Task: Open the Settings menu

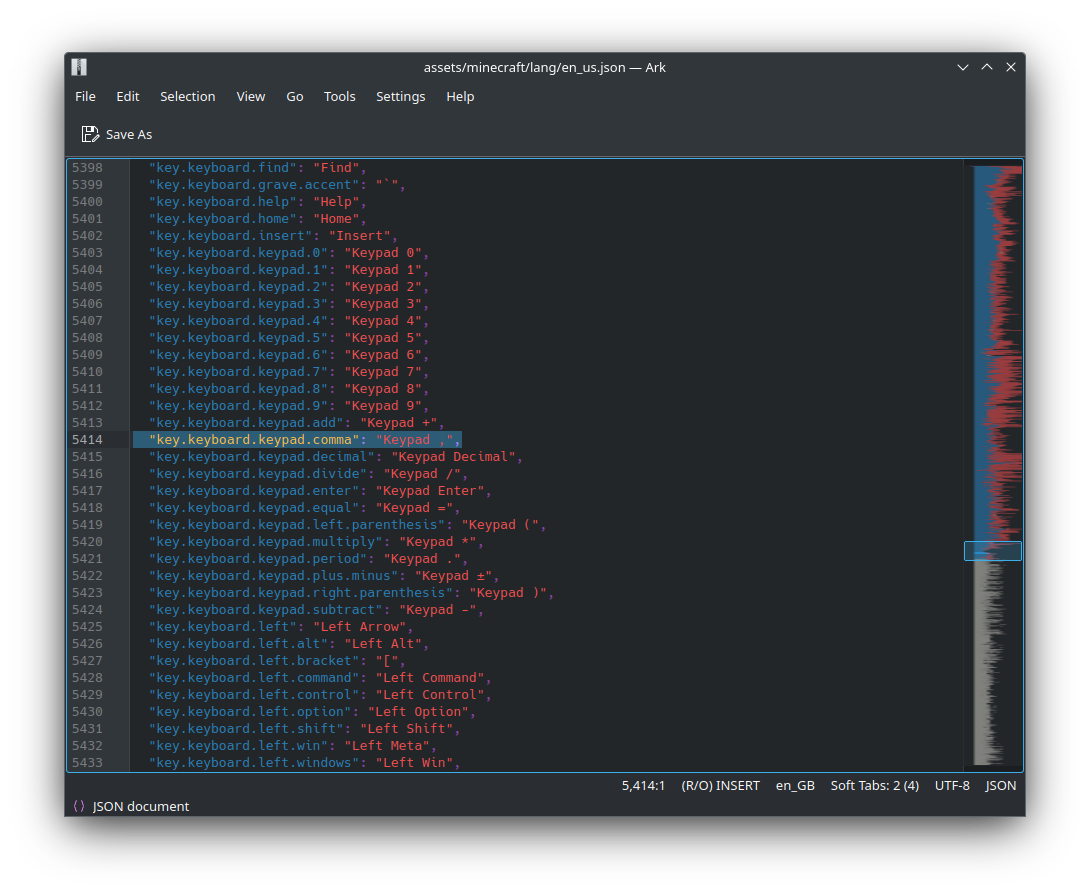Action: click(x=400, y=97)
